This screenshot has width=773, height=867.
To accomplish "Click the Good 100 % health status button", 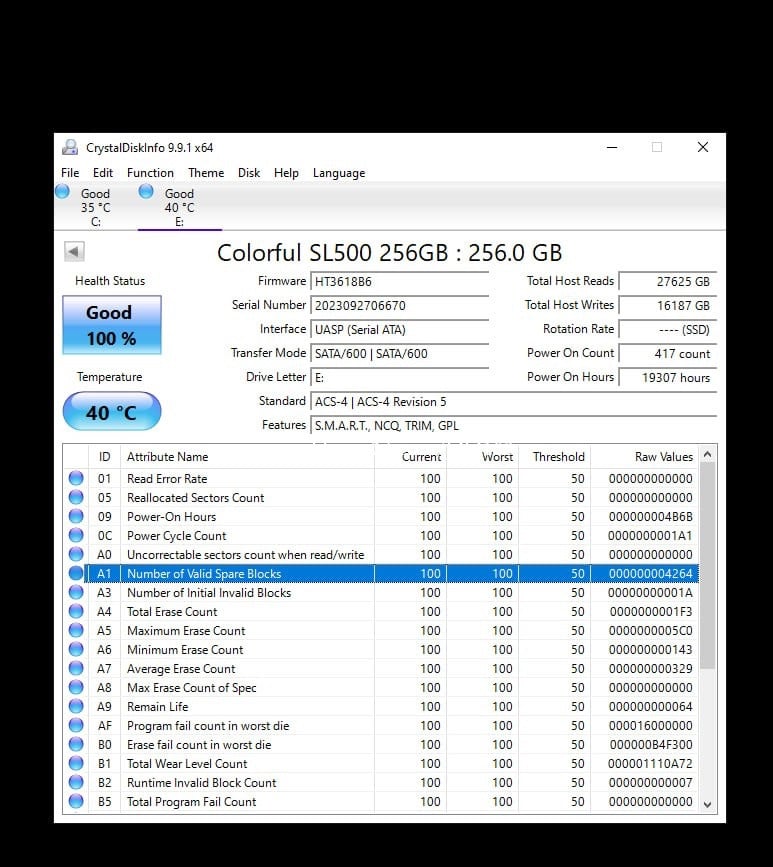I will click(x=112, y=325).
